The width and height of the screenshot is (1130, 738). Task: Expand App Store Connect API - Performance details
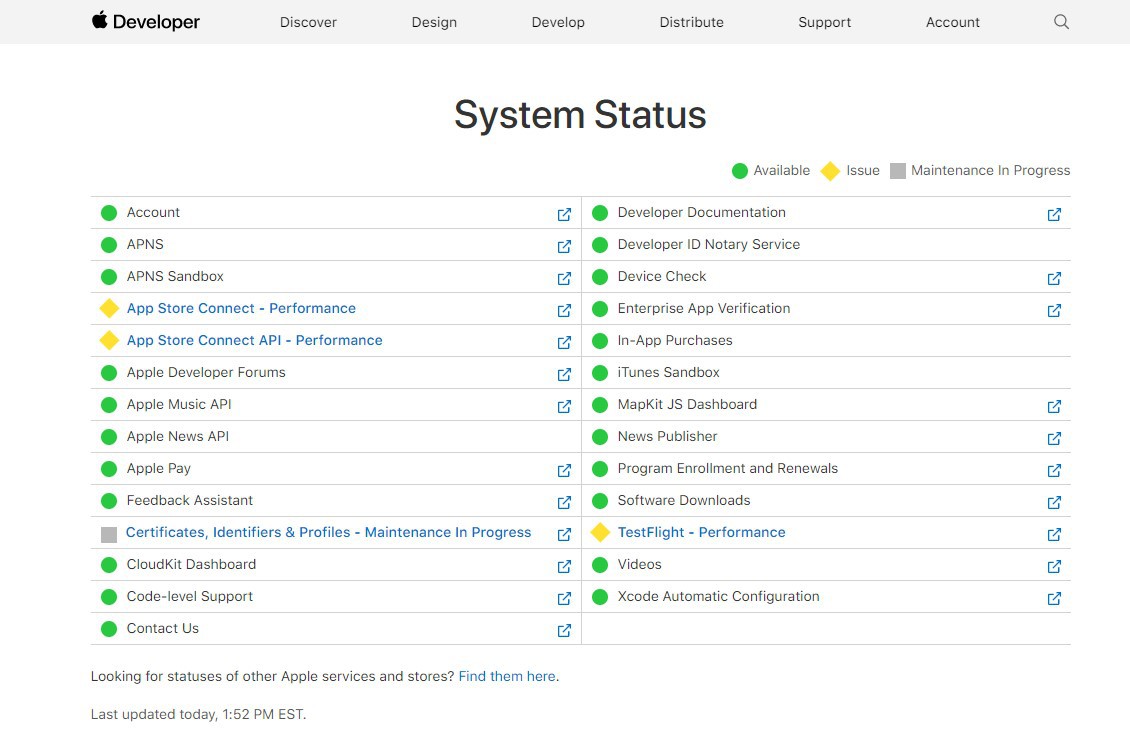pos(254,340)
